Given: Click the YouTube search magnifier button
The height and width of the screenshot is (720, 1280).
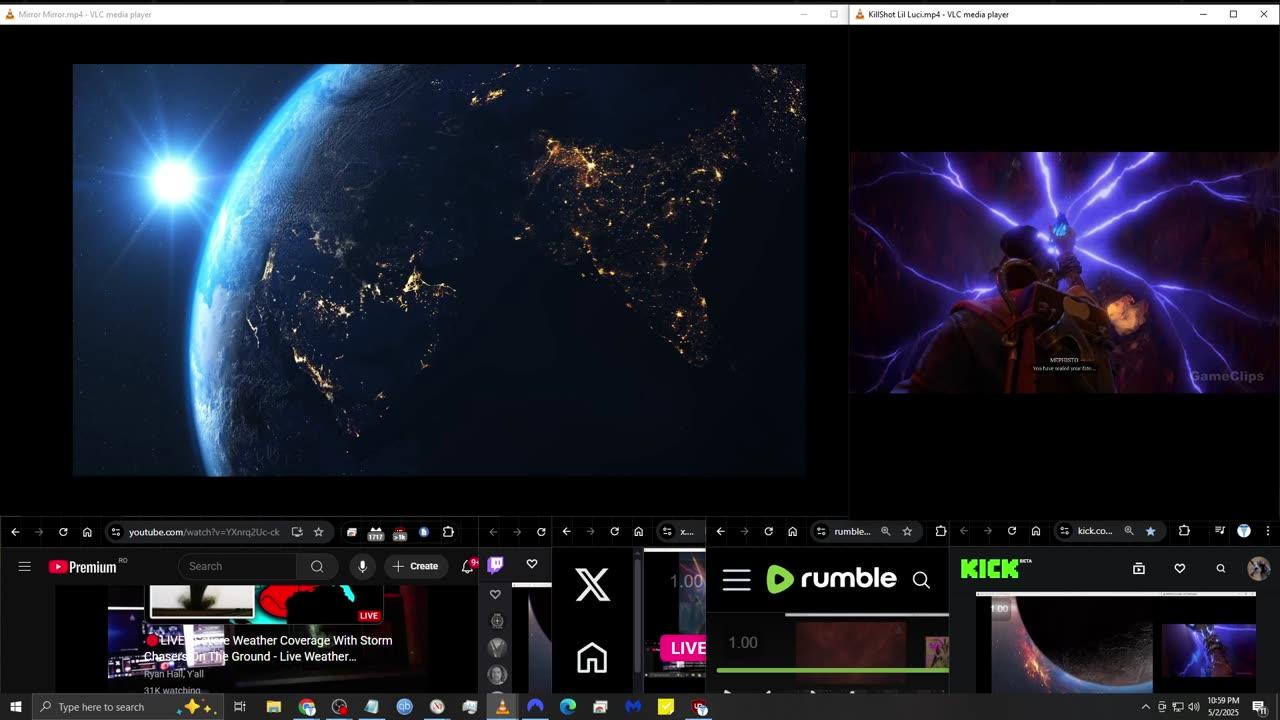Looking at the screenshot, I should coord(317,566).
